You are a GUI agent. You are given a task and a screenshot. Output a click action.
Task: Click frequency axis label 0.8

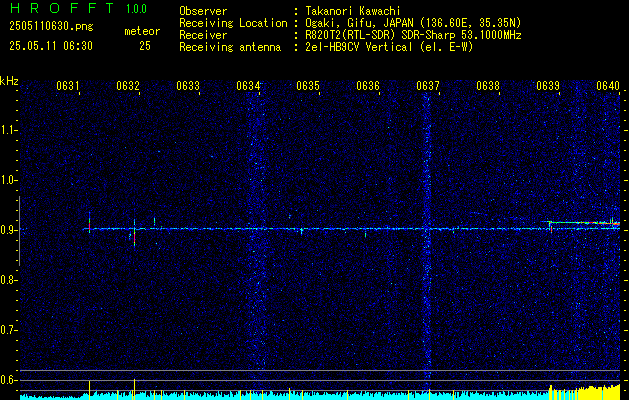7,280
